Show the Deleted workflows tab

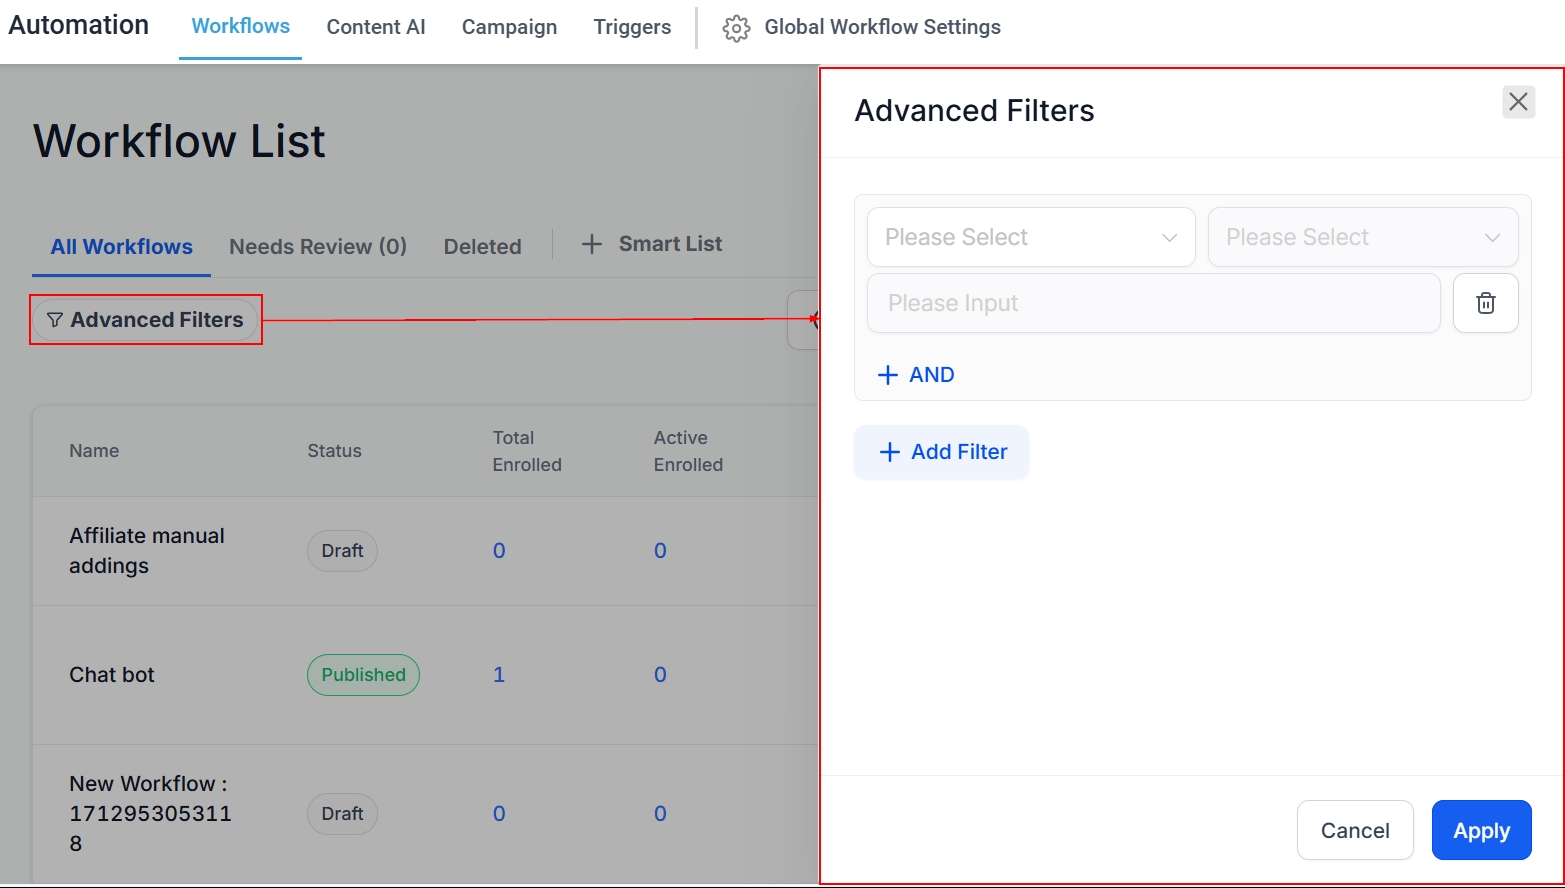(482, 246)
